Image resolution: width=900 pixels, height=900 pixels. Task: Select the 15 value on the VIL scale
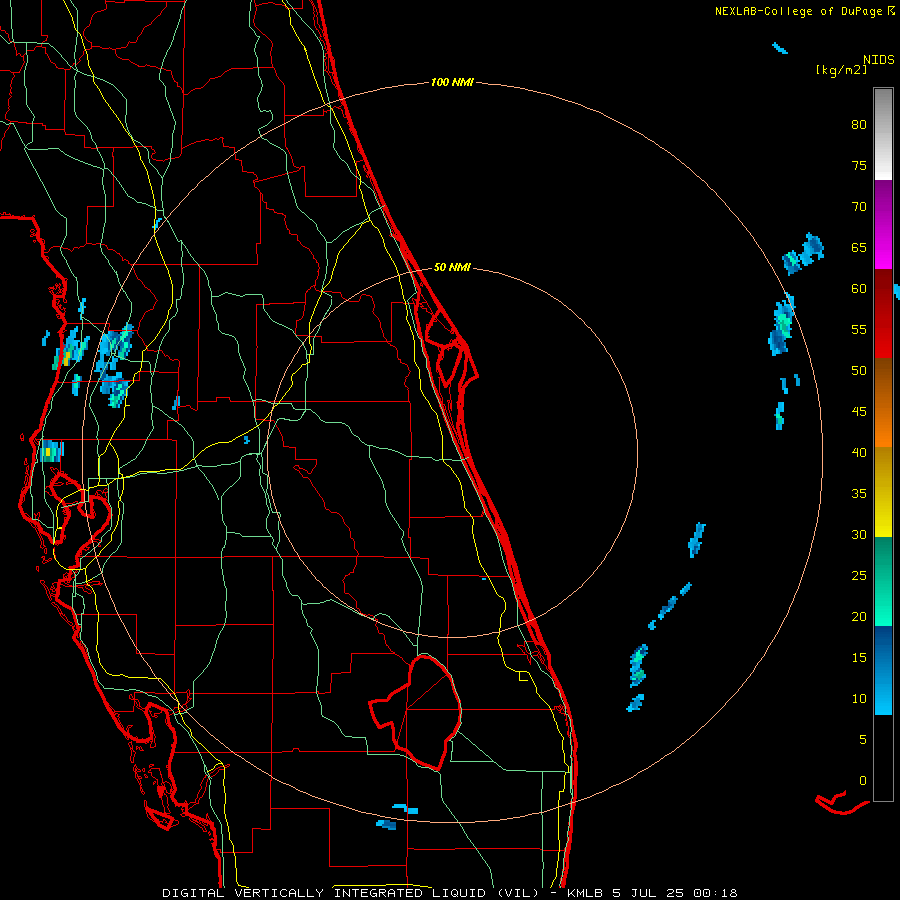(859, 657)
